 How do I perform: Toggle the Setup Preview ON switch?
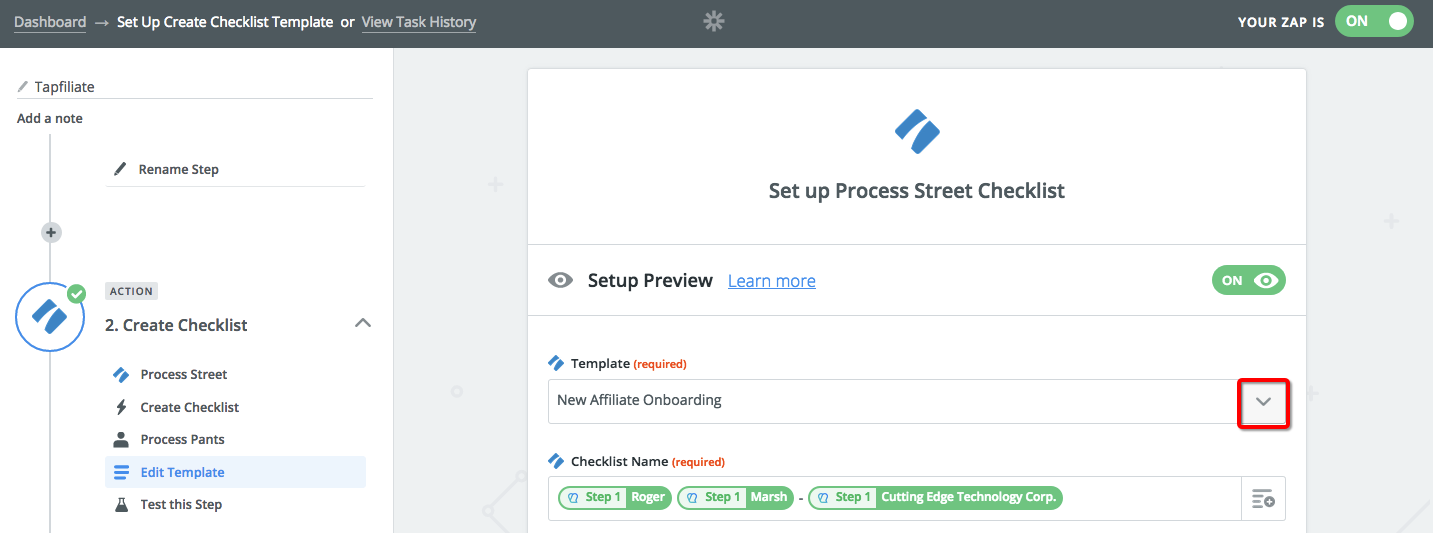tap(1249, 280)
